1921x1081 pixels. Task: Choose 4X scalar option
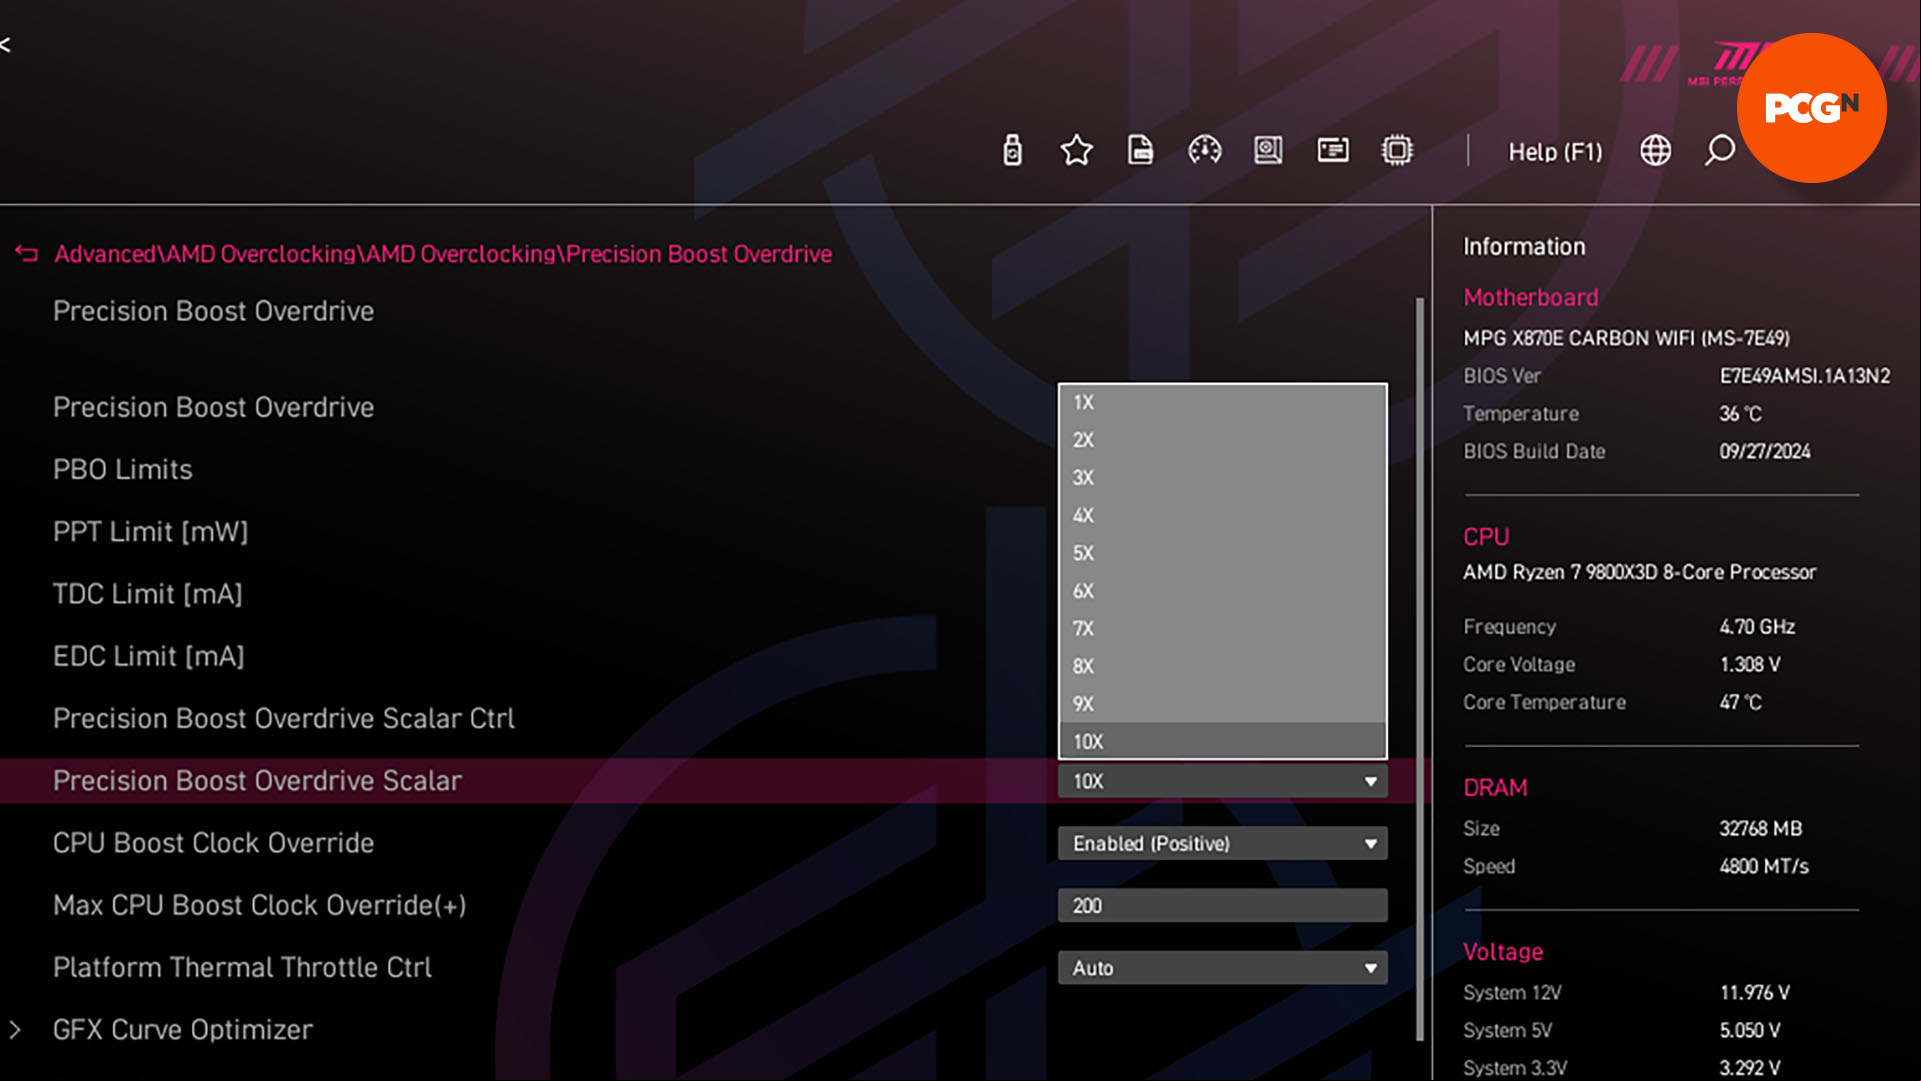point(1222,516)
